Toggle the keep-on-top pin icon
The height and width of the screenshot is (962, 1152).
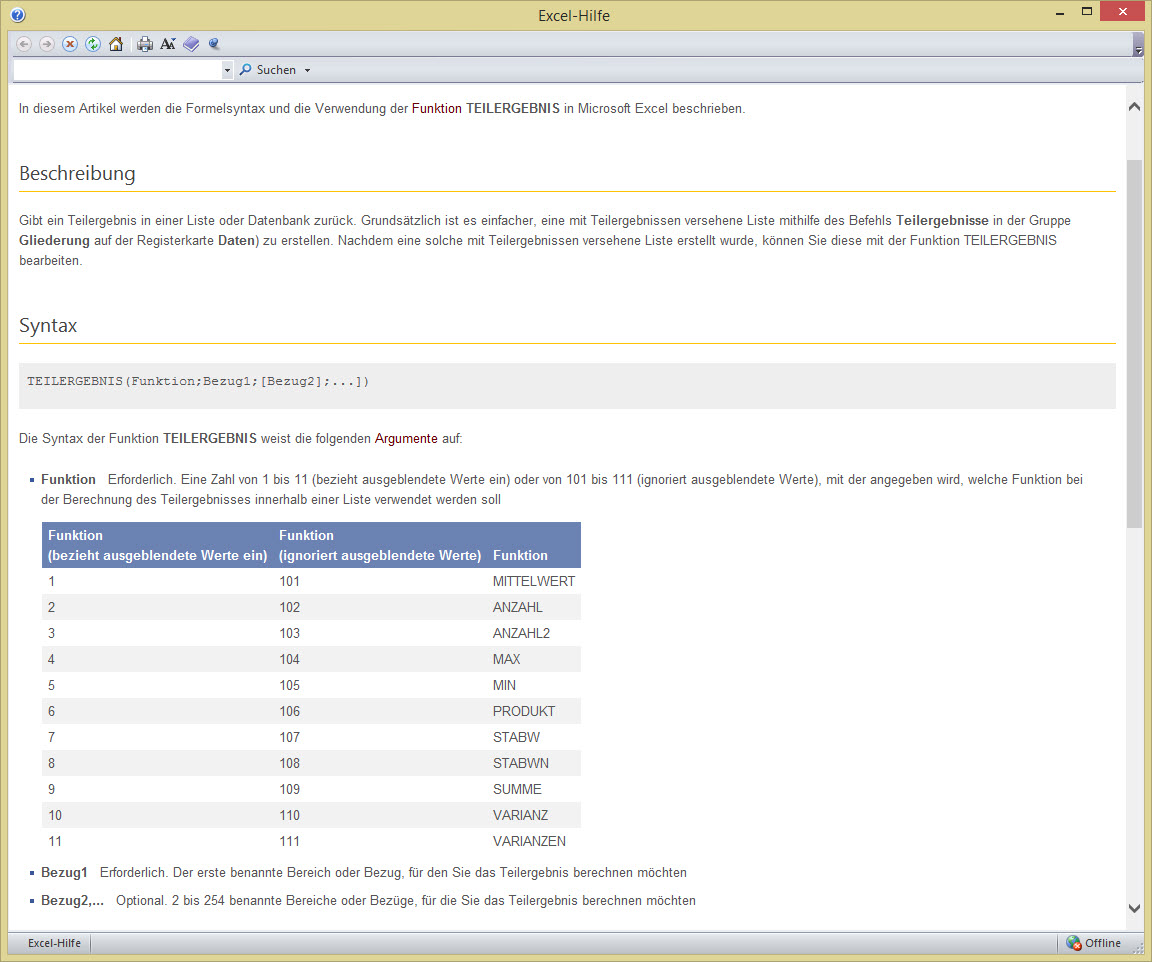(214, 44)
